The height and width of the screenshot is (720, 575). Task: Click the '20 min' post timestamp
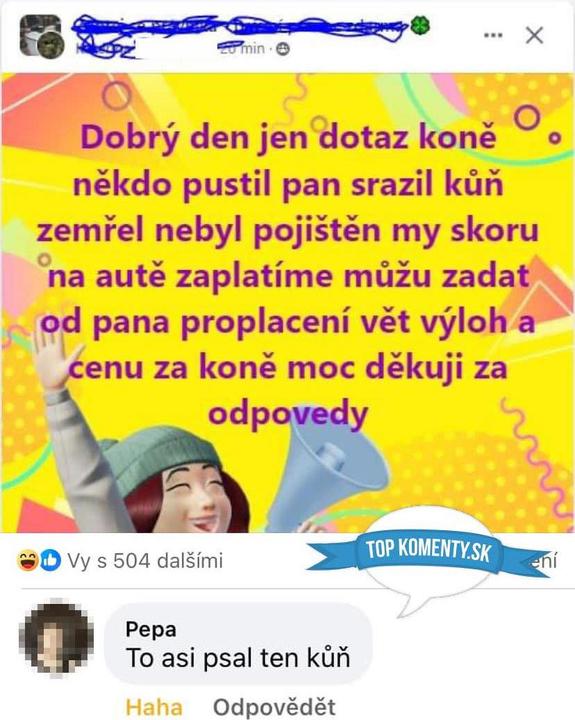point(242,48)
